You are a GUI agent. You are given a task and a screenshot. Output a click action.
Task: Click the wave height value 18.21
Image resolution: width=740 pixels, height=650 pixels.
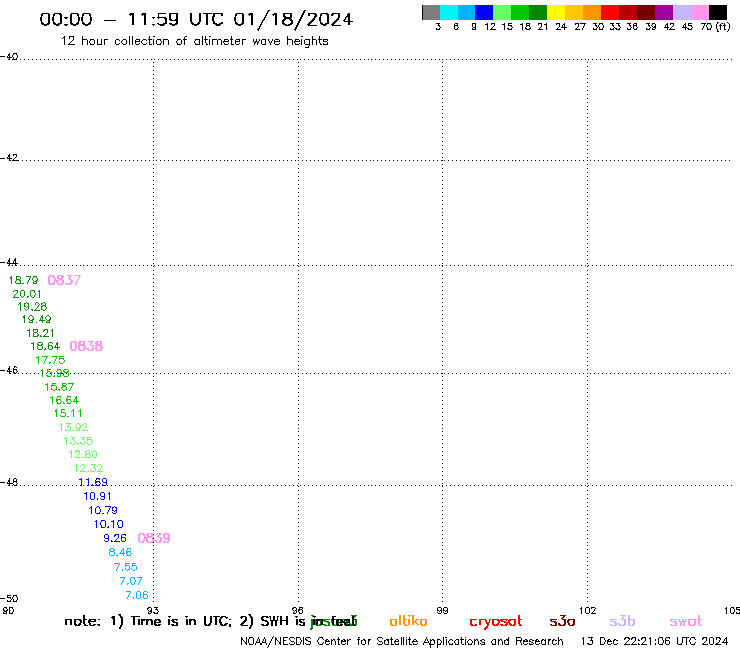pyautogui.click(x=41, y=333)
